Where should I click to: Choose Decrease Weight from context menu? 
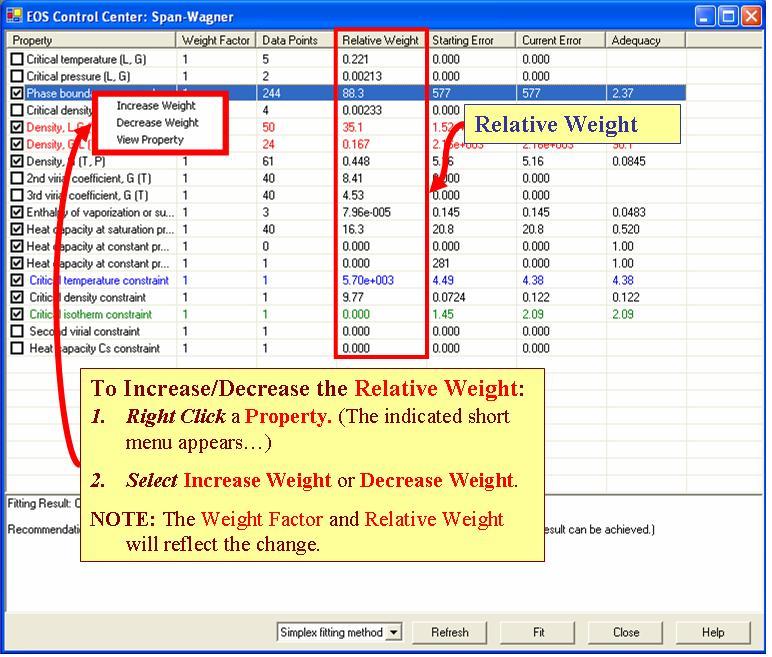pos(157,123)
